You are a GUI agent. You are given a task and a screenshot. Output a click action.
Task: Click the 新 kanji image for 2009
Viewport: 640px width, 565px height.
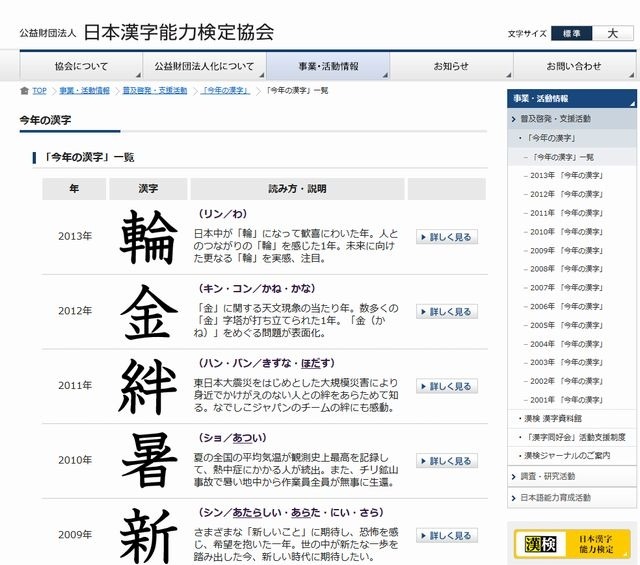(149, 536)
